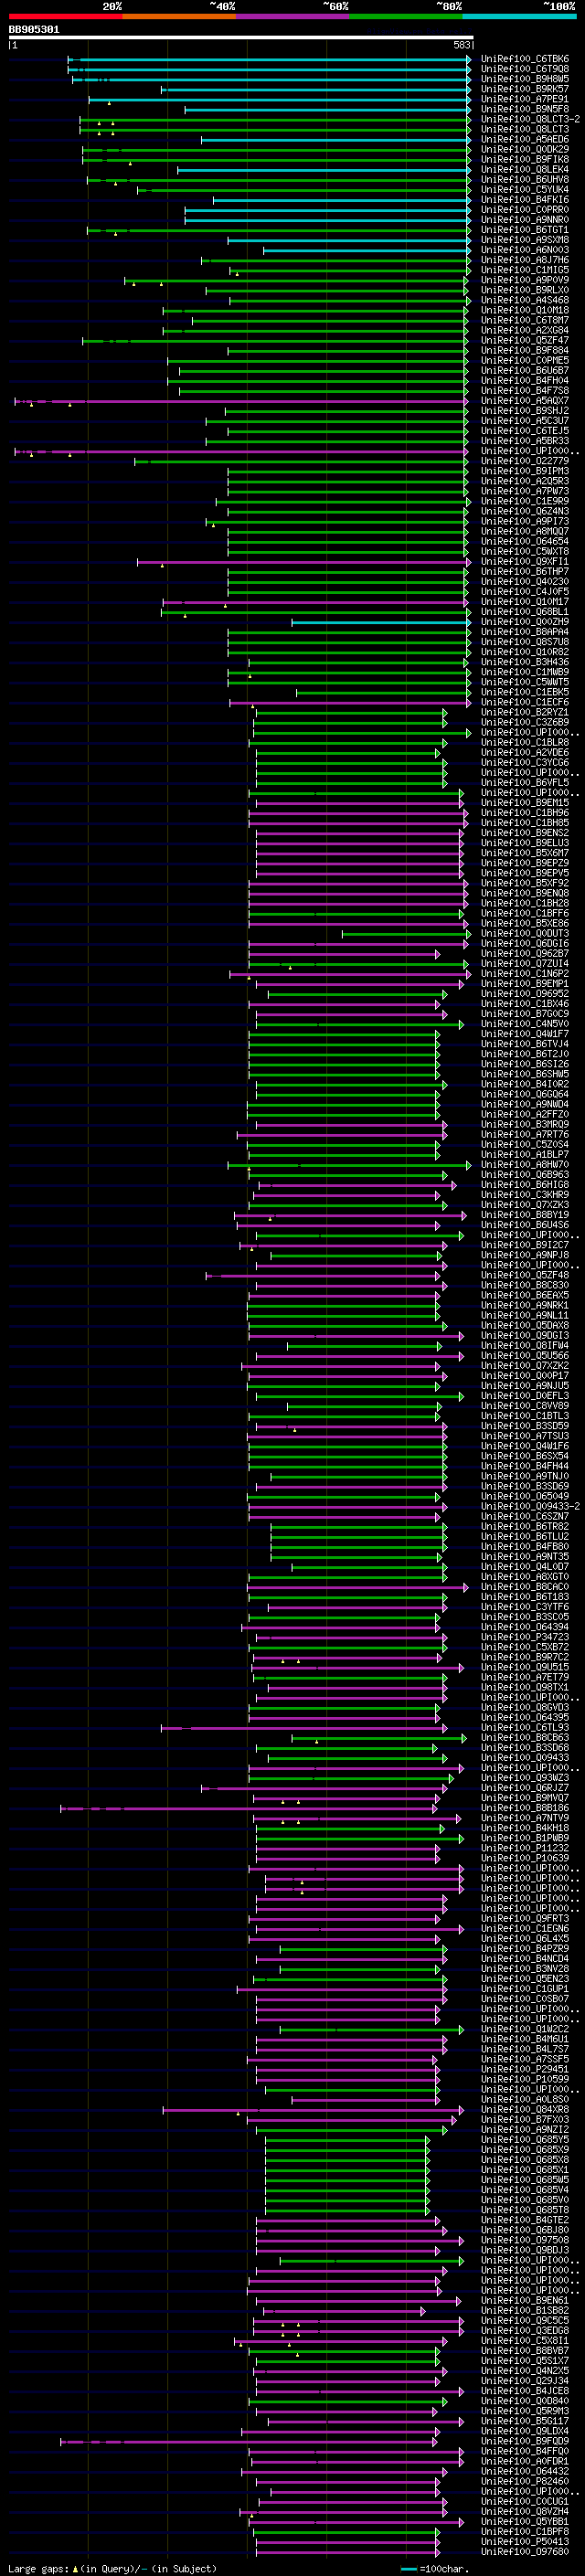
Task: Select hit label UniRef100_A9SXM8
Action: pyautogui.click(x=525, y=240)
